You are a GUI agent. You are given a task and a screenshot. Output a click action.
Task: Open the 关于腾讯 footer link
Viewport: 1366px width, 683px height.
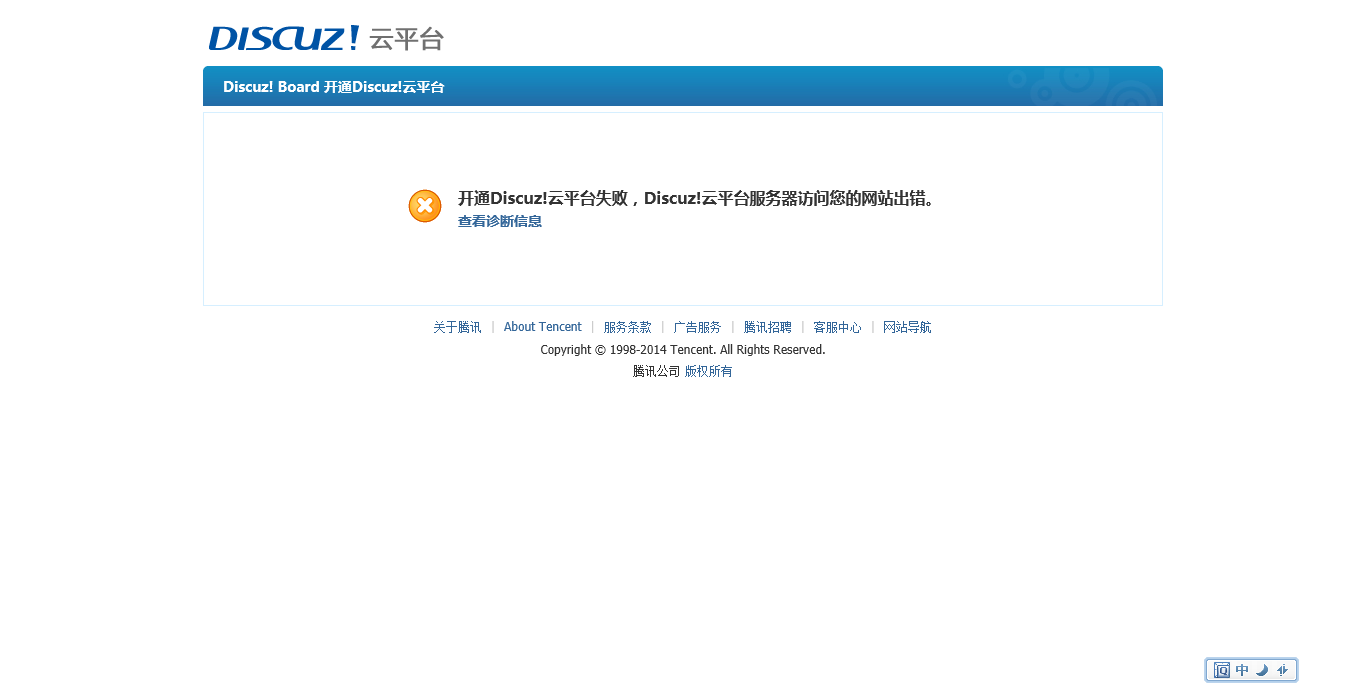click(x=457, y=327)
